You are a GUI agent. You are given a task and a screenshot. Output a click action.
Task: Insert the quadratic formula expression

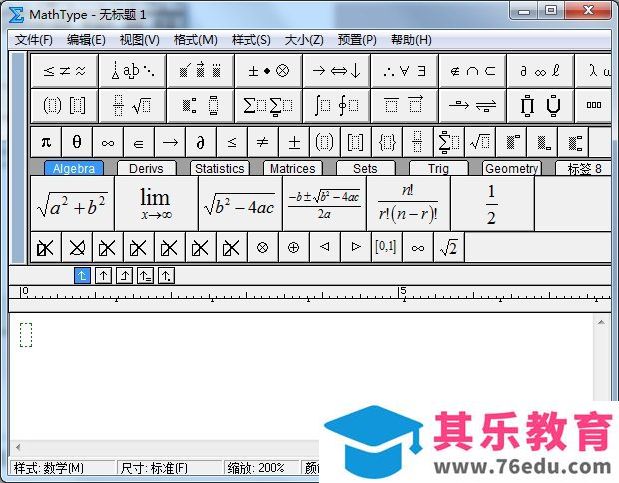click(324, 203)
